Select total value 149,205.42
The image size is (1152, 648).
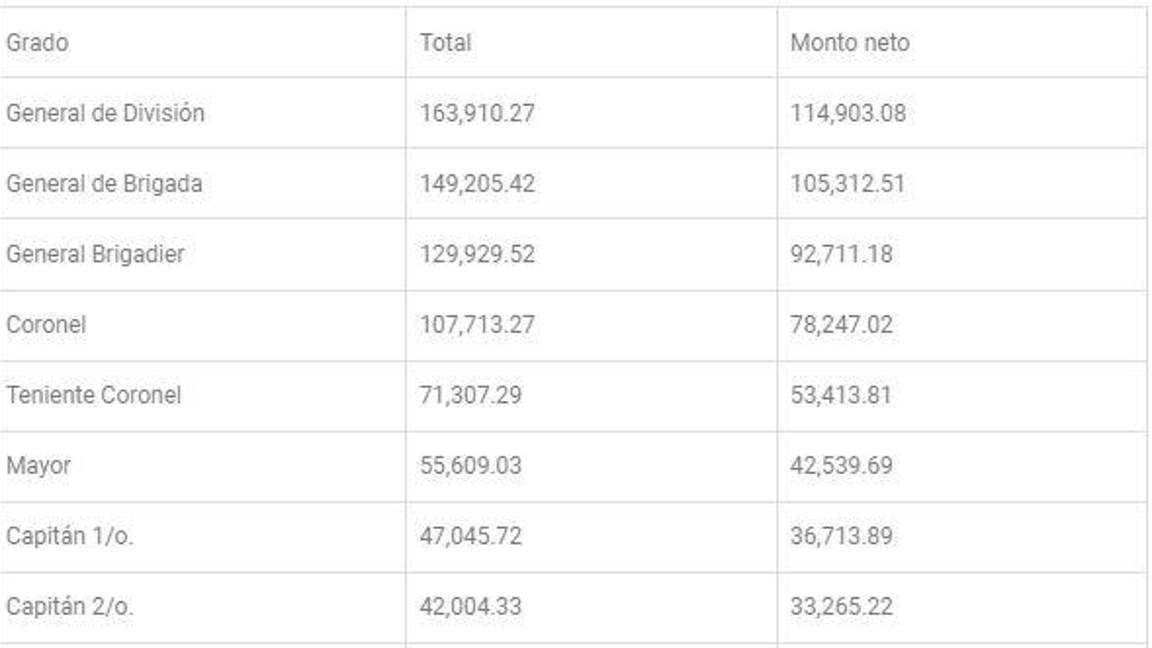tap(477, 184)
